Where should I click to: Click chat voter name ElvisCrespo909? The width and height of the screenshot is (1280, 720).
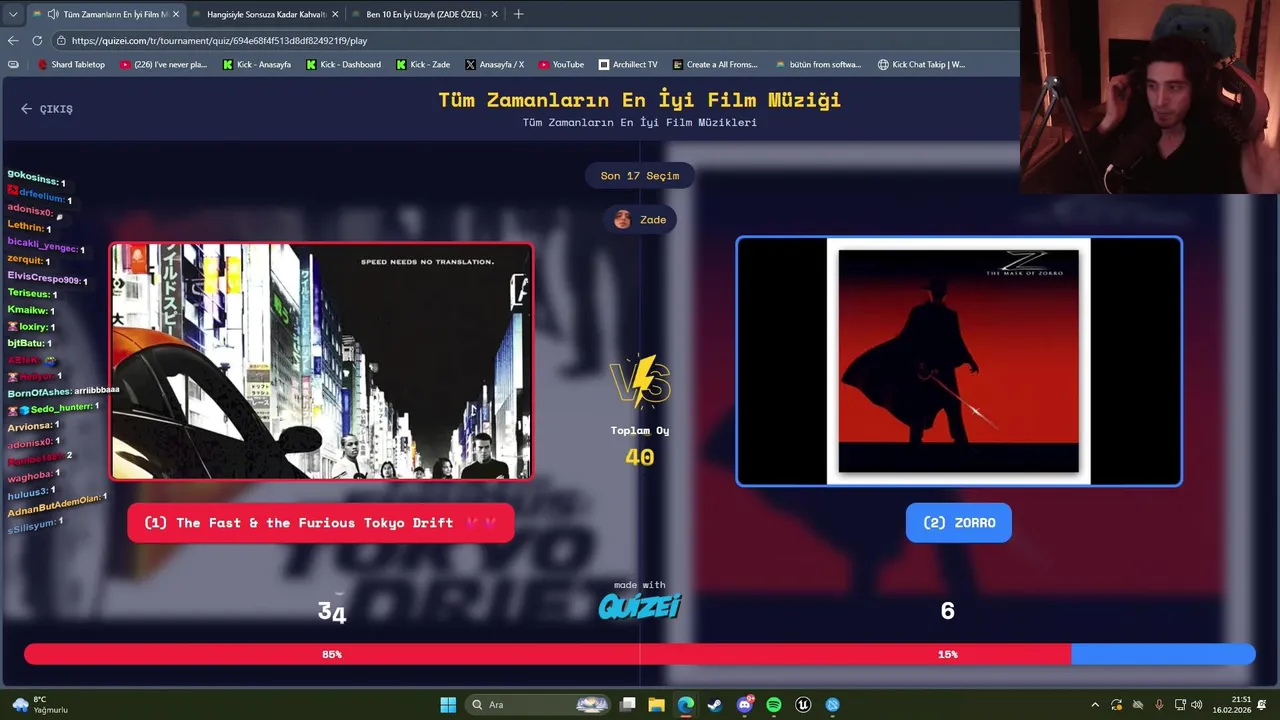[x=44, y=278]
